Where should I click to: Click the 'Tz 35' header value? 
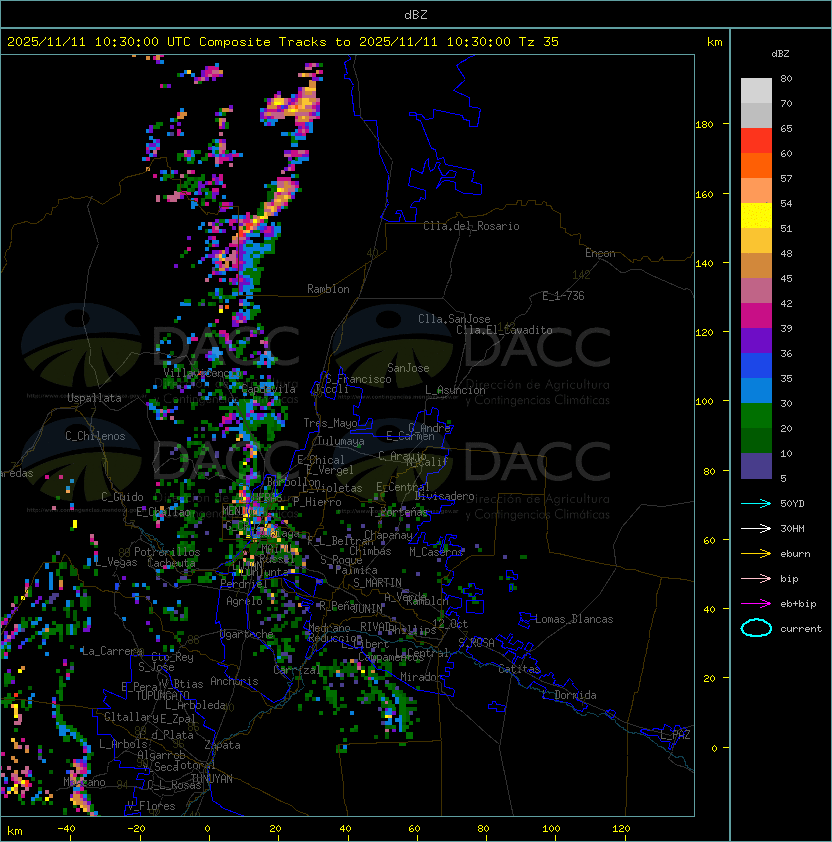click(x=539, y=42)
